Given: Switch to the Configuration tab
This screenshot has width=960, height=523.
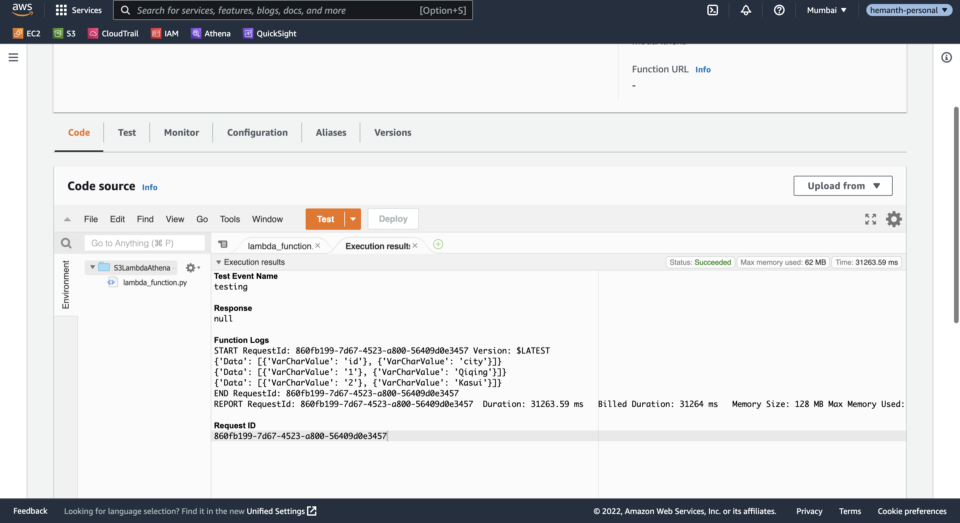Looking at the screenshot, I should tap(257, 132).
